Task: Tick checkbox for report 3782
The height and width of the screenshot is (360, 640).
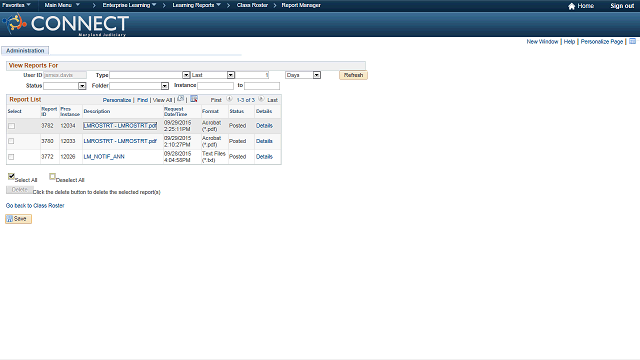Action: [x=11, y=126]
